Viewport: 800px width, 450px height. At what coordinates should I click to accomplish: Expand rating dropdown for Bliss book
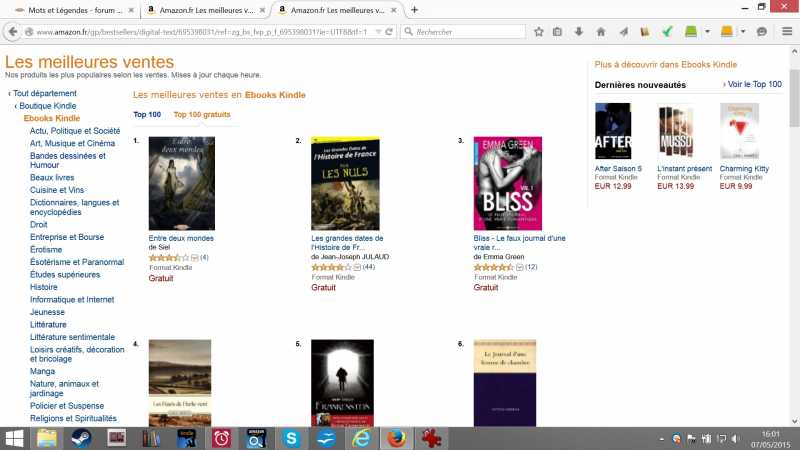519,267
